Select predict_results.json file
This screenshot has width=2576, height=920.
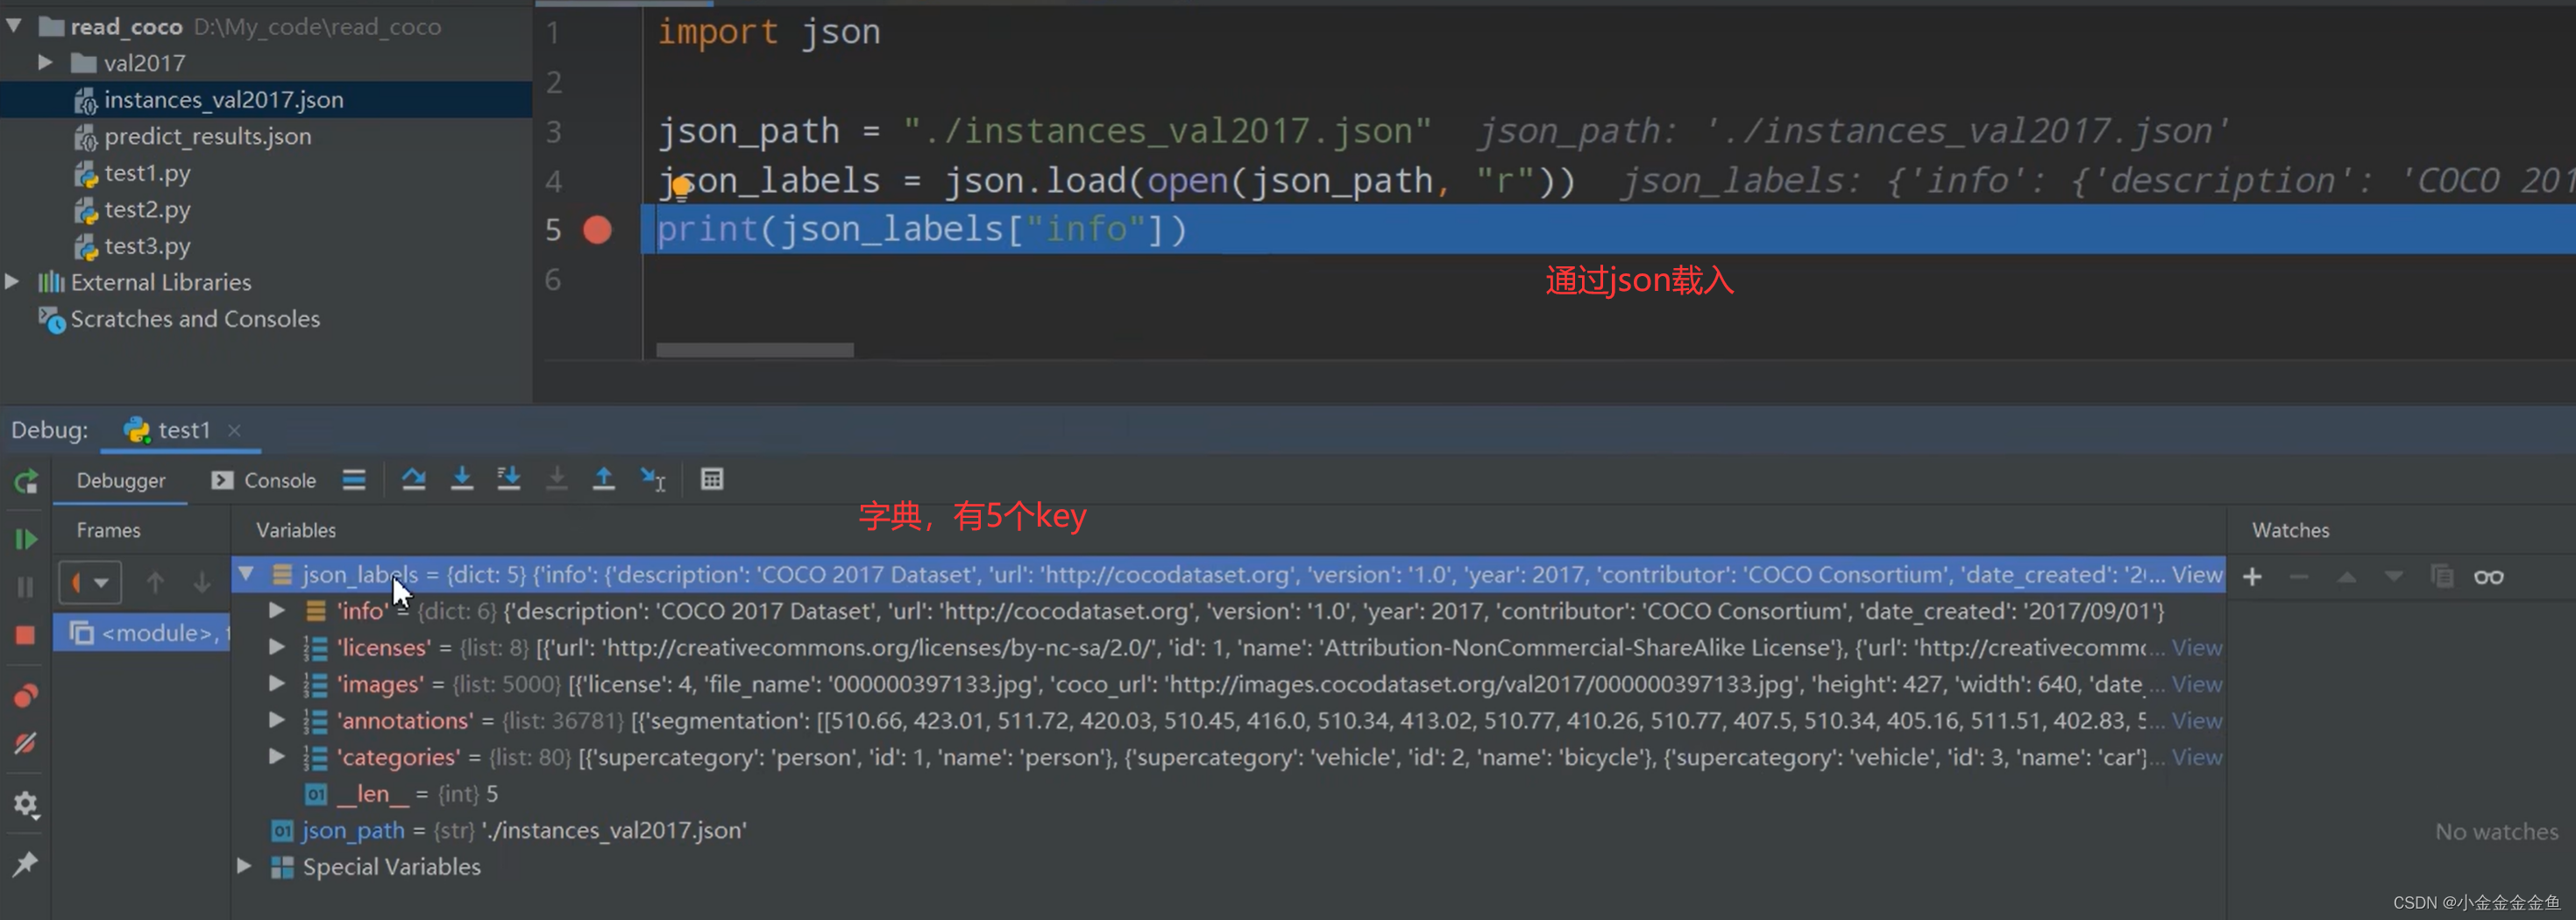tap(207, 136)
